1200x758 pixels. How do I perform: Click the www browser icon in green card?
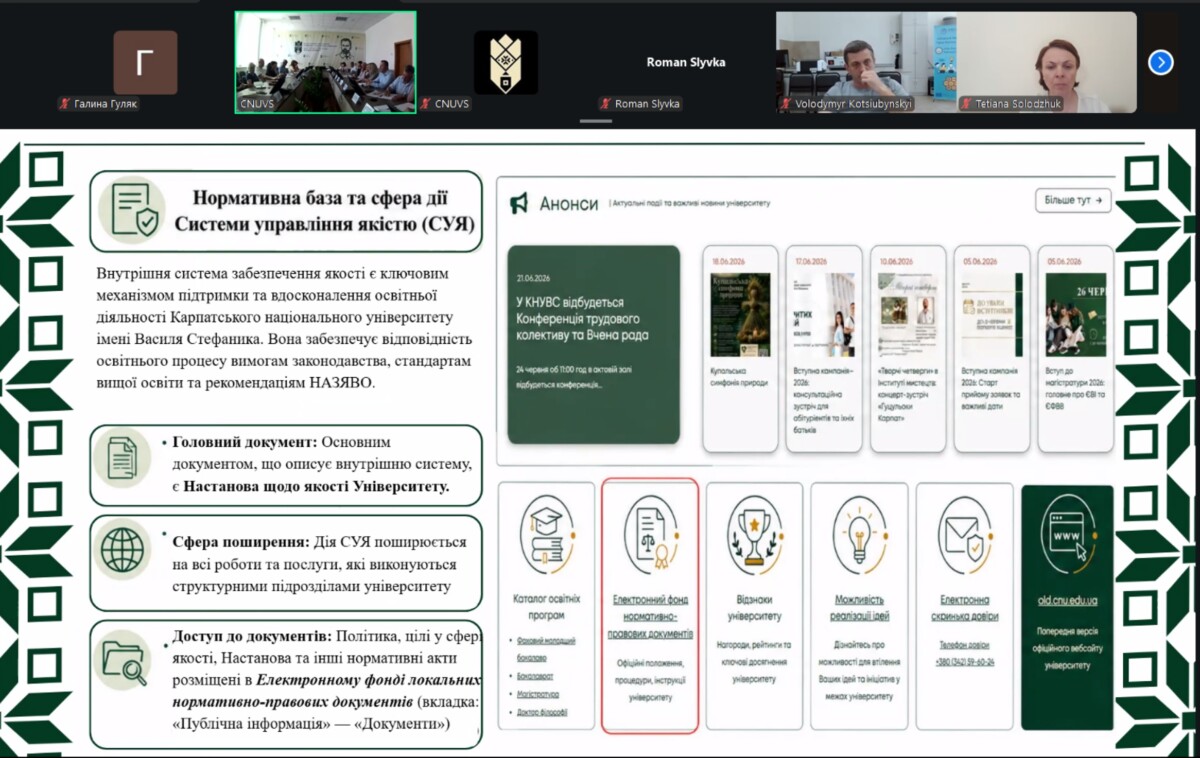(1068, 535)
